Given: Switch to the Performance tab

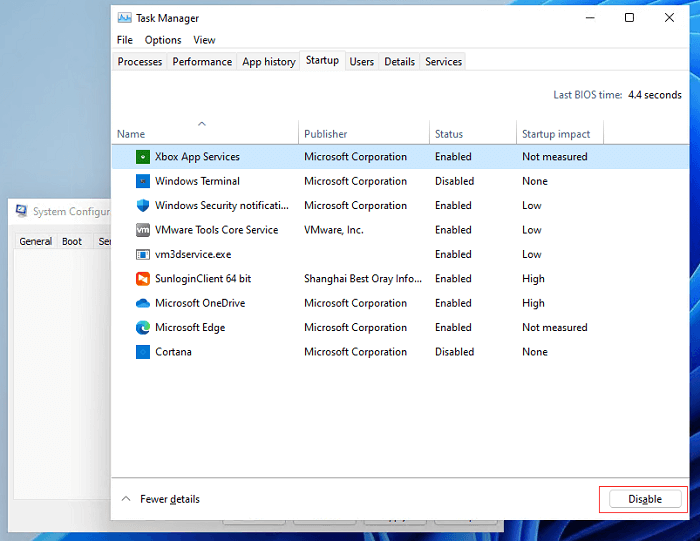Looking at the screenshot, I should tap(202, 62).
